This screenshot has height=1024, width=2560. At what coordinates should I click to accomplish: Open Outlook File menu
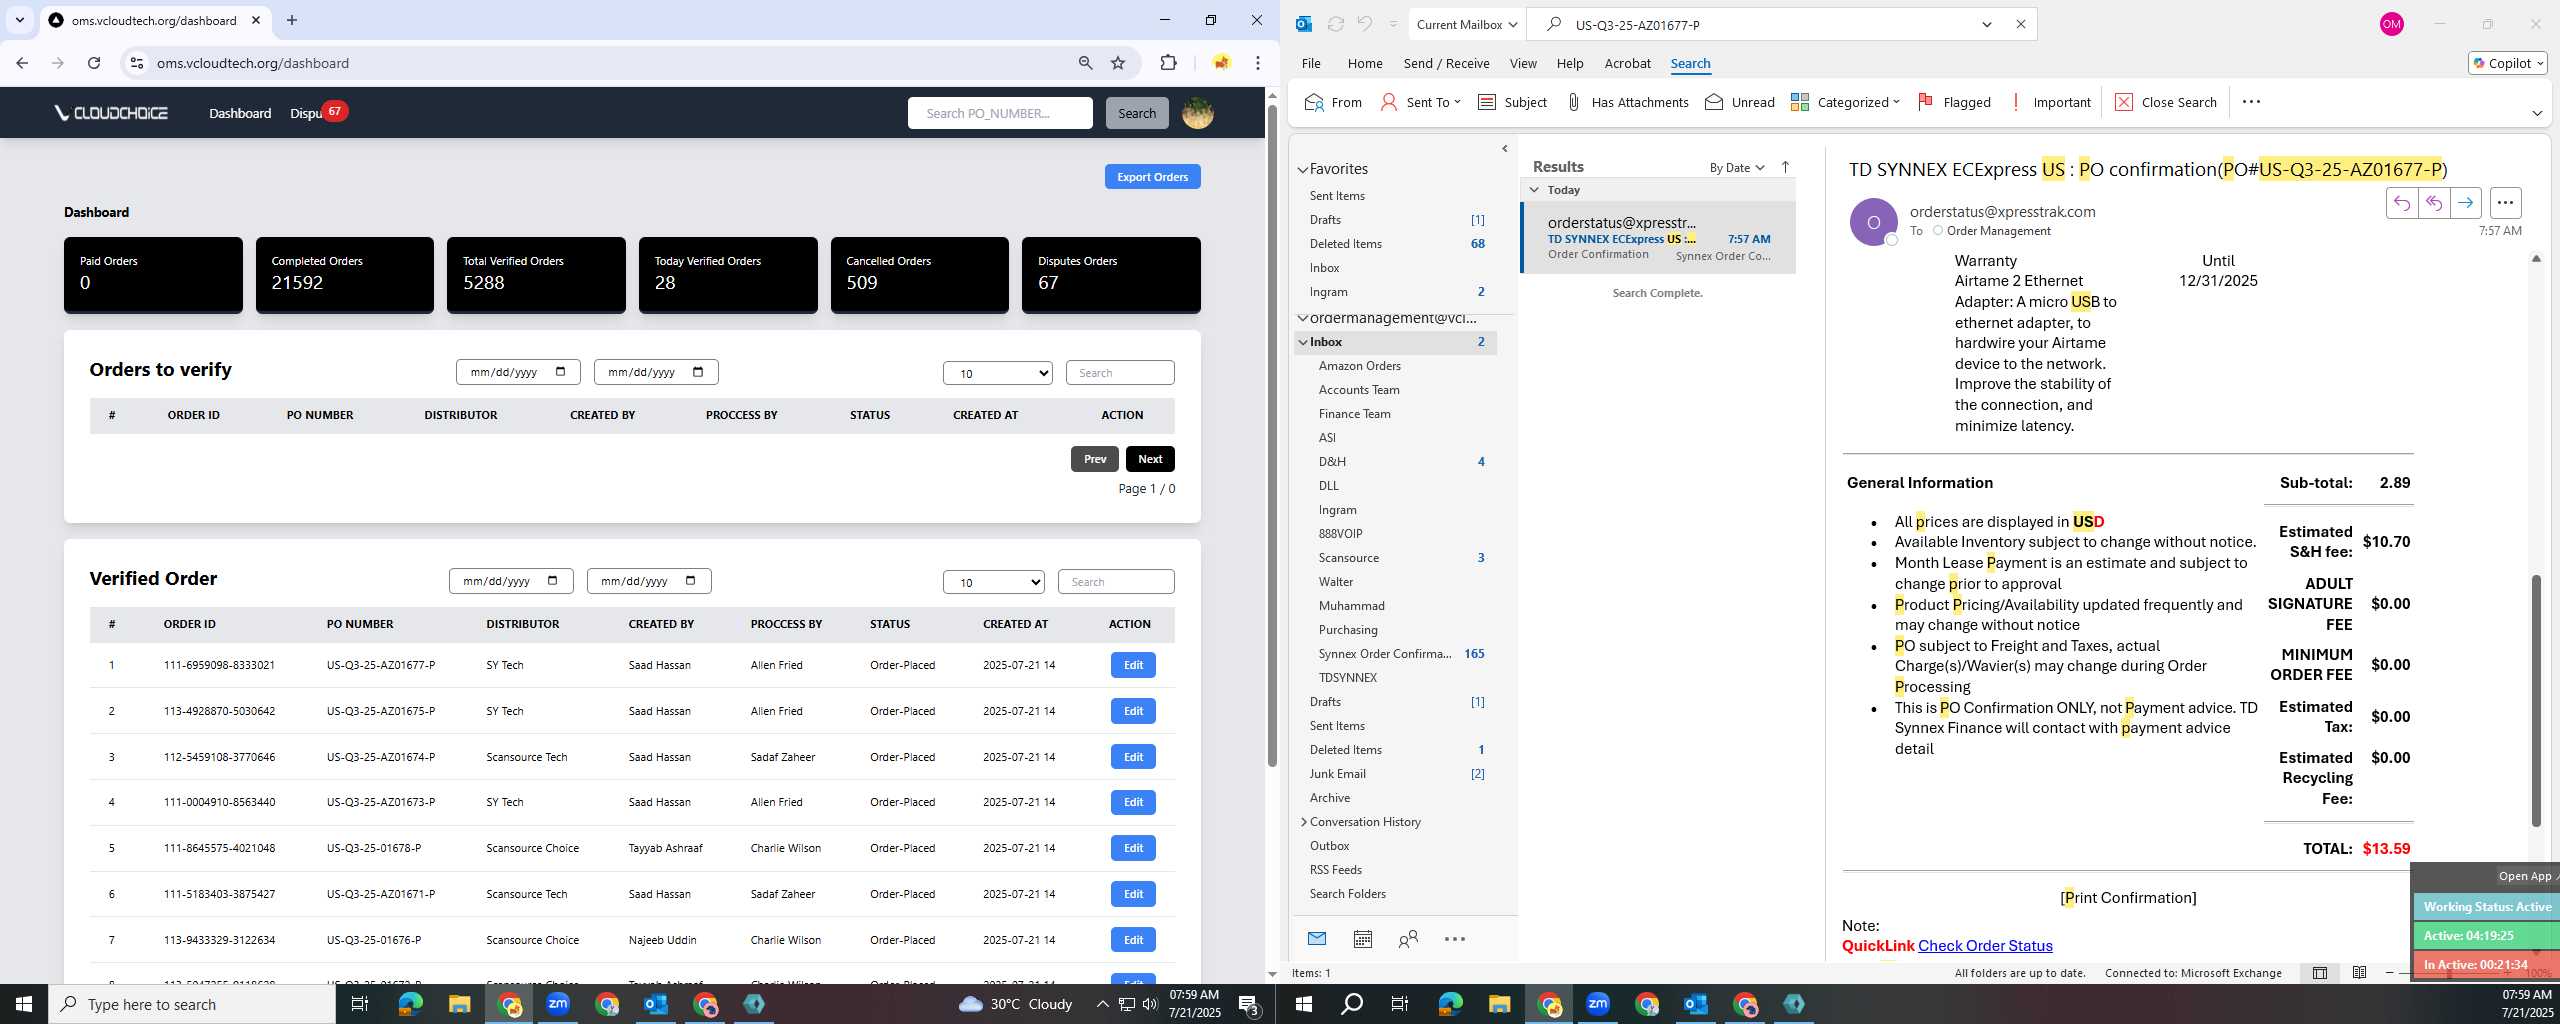tap(1311, 63)
